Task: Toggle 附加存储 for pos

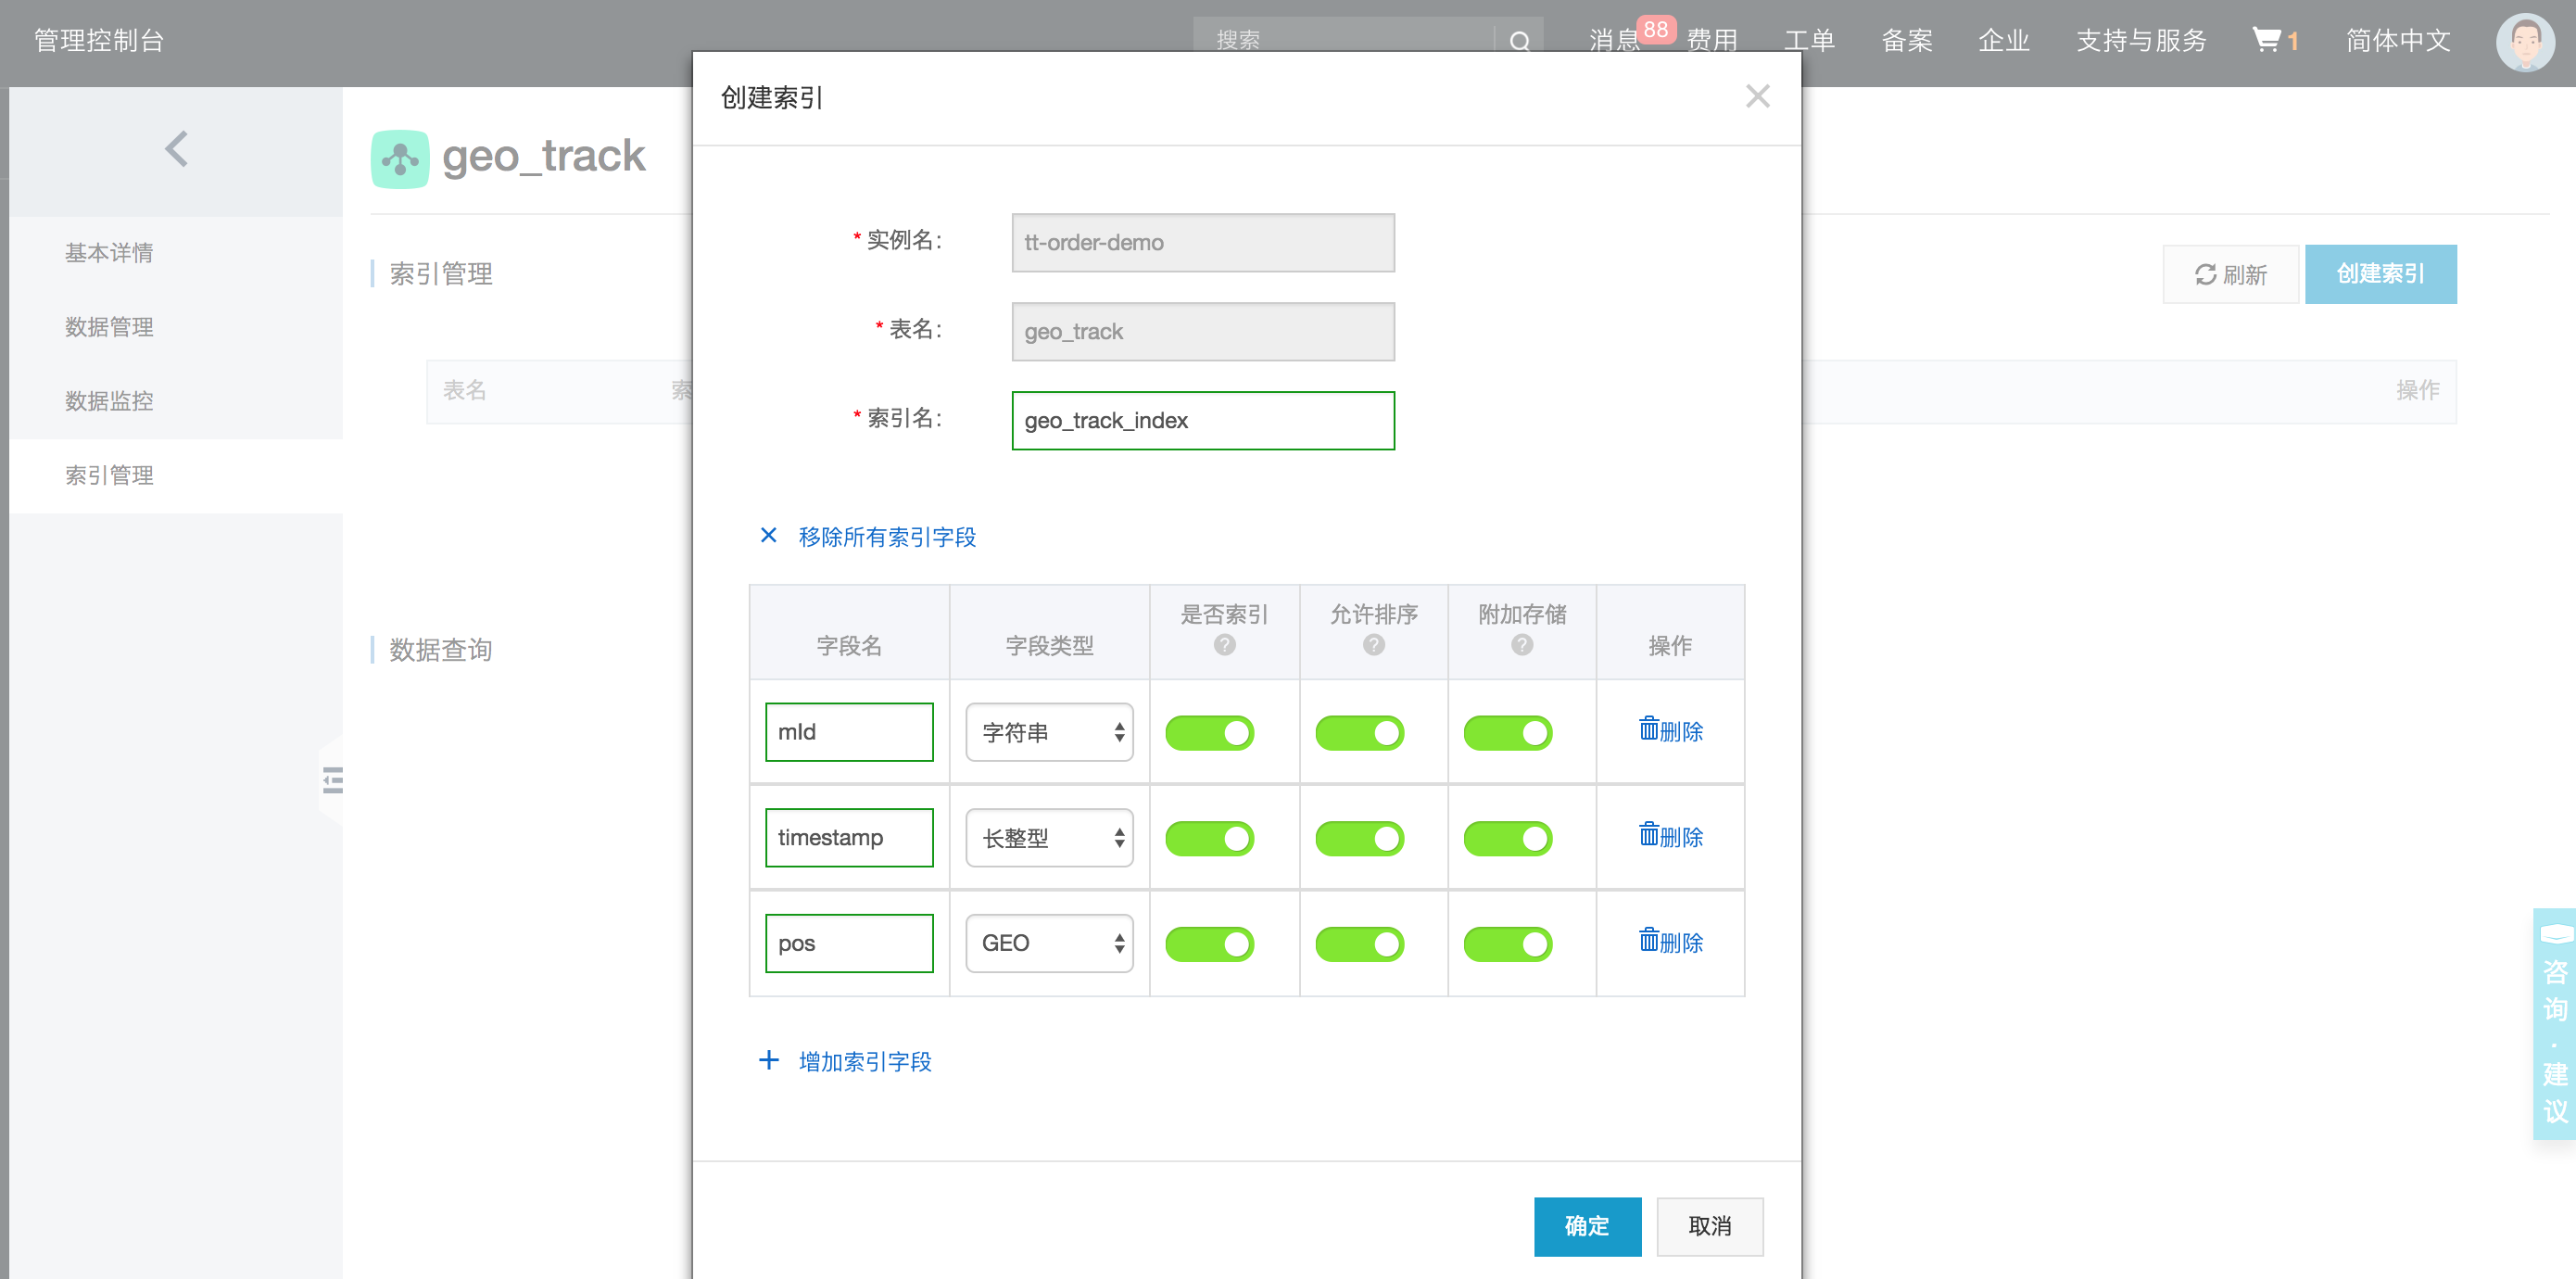Action: [1507, 944]
